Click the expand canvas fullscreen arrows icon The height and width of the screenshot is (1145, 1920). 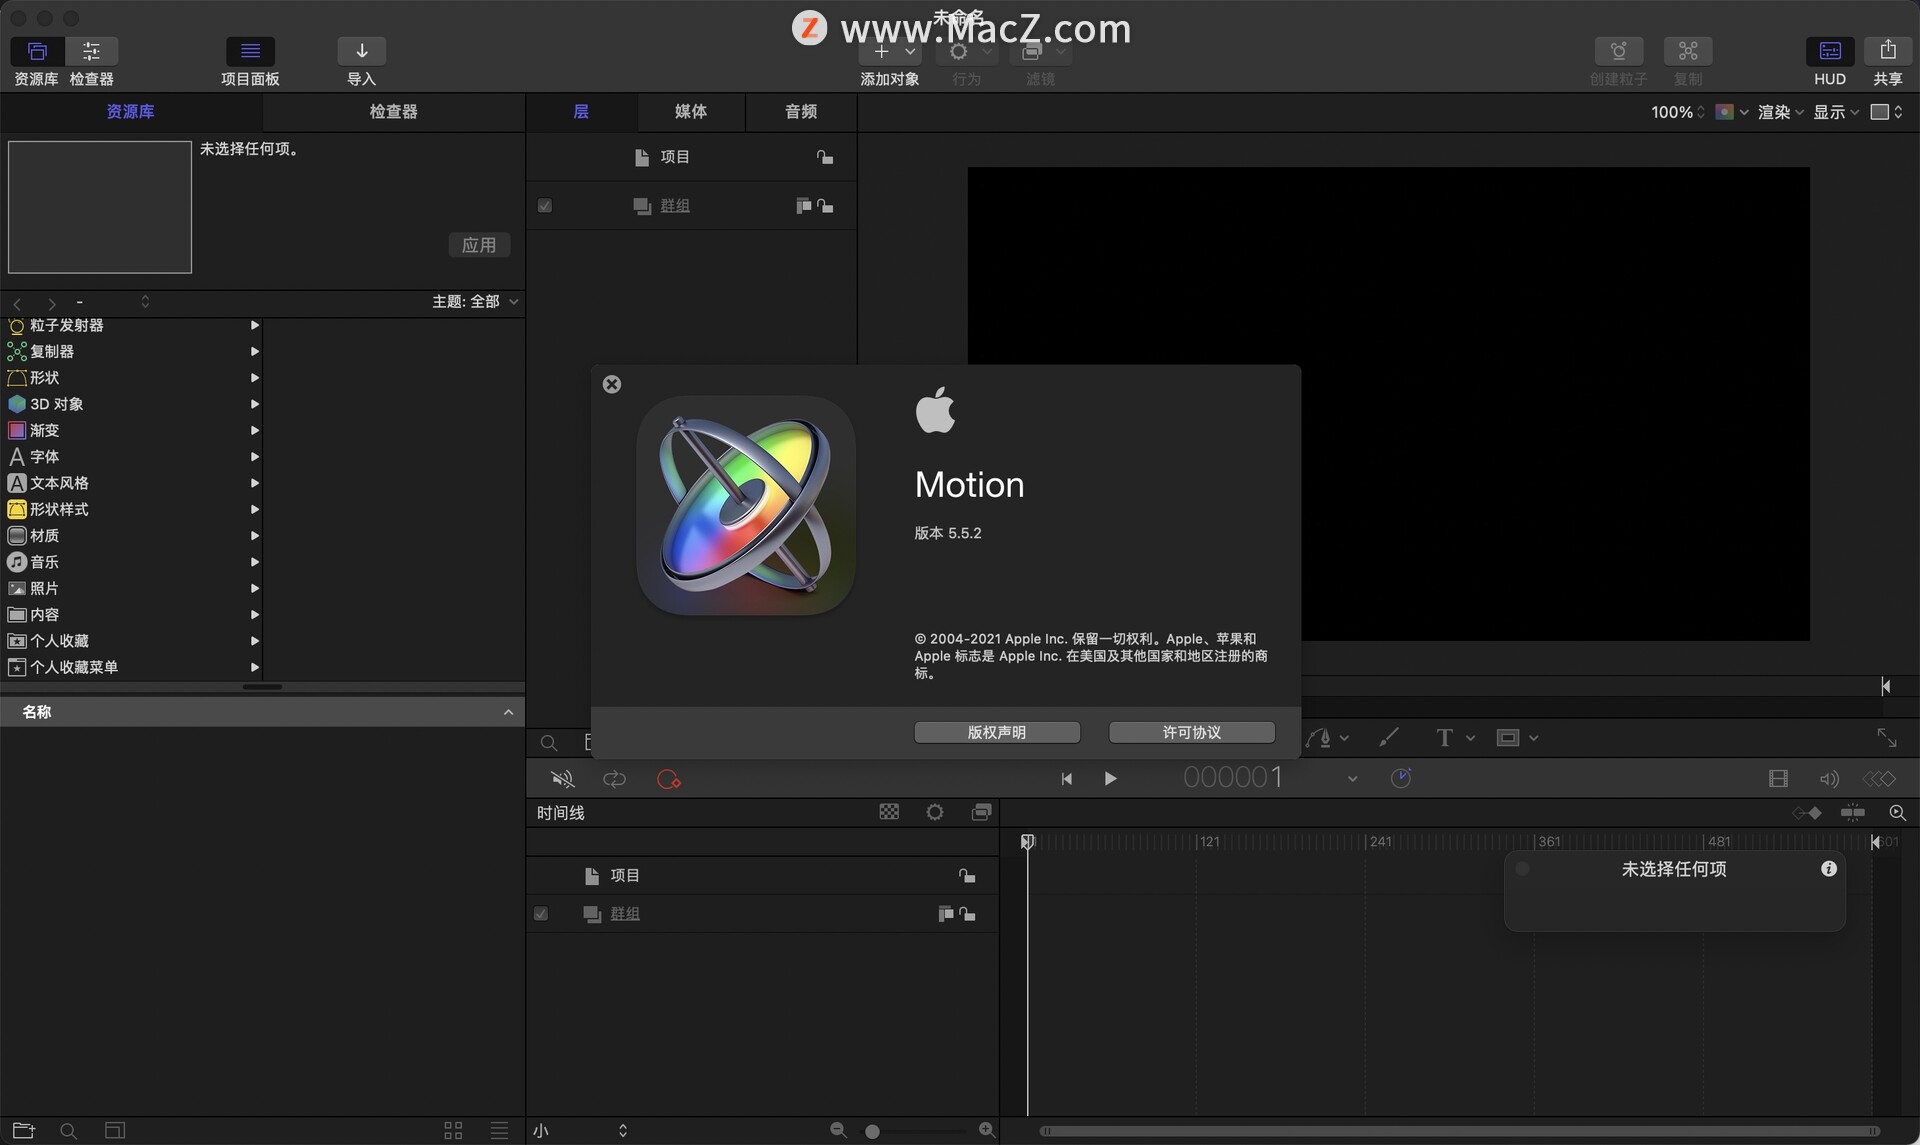click(x=1887, y=738)
